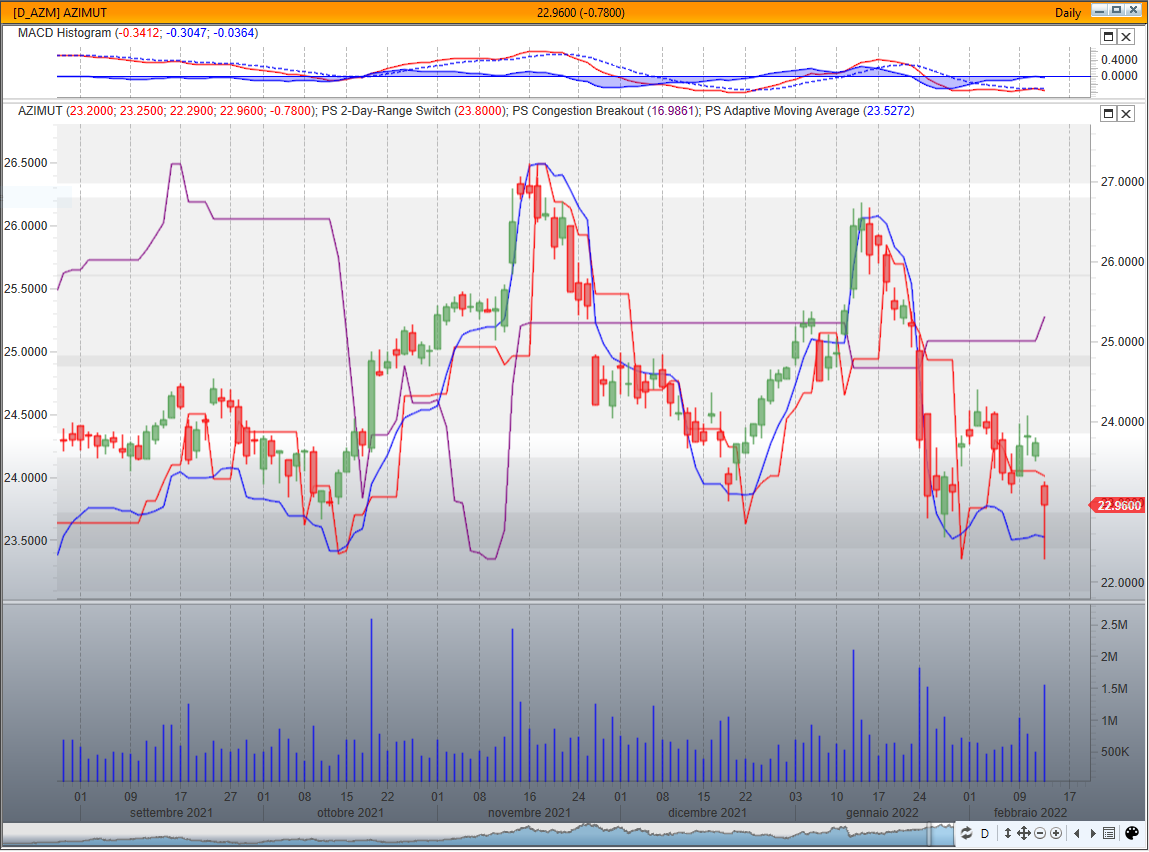The height and width of the screenshot is (852, 1149).
Task: Maximize the AZIMUT price panel
Action: 1109,113
